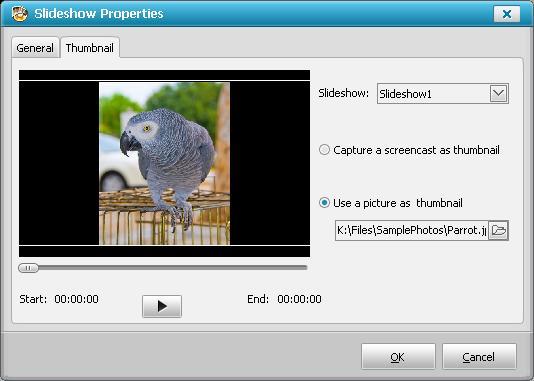This screenshot has width=534, height=381.
Task: Confirm with the OK button
Action: point(398,356)
